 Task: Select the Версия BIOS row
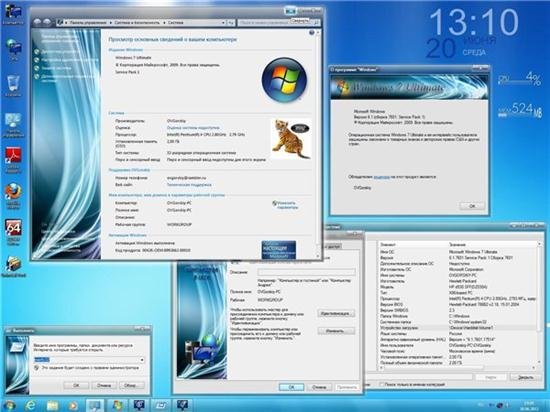coord(458,304)
